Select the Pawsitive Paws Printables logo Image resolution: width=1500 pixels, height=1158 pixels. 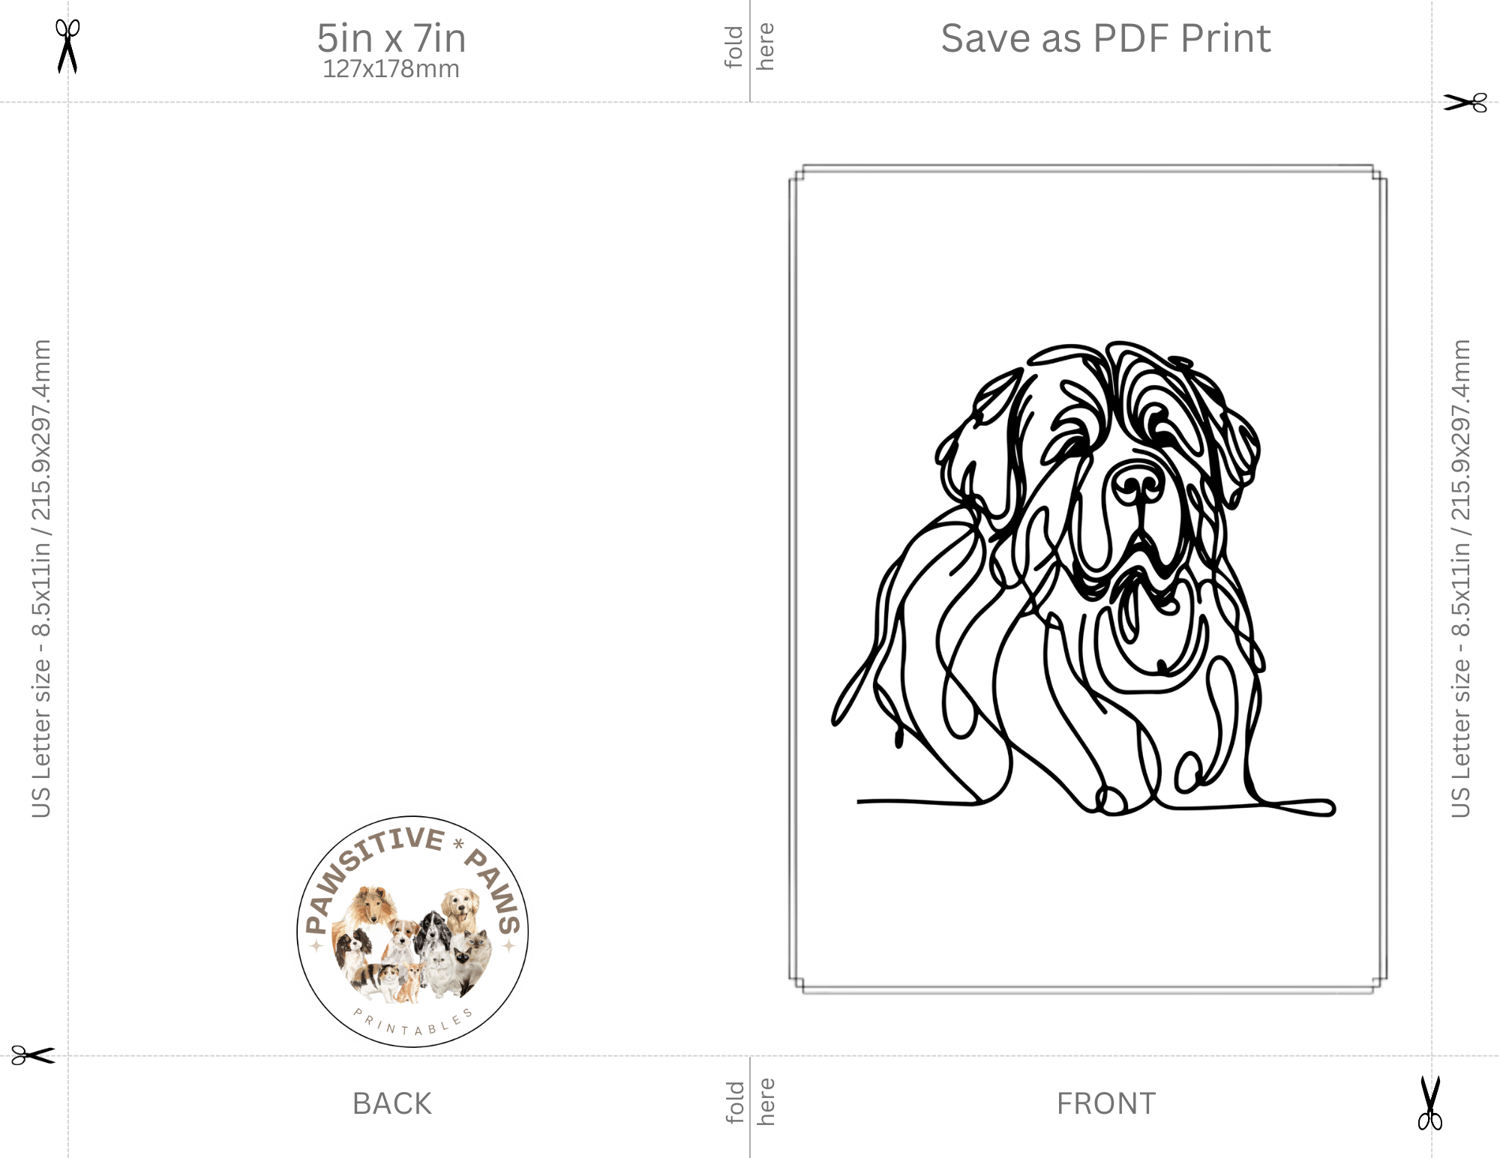point(413,931)
